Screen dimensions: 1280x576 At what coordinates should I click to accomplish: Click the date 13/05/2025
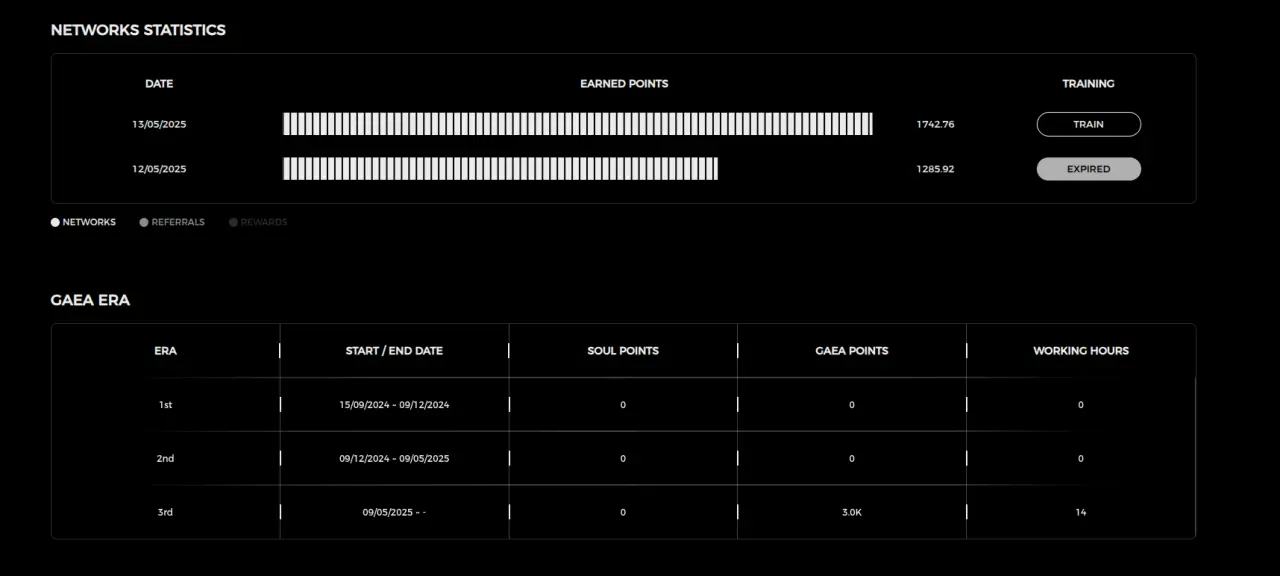coord(159,124)
